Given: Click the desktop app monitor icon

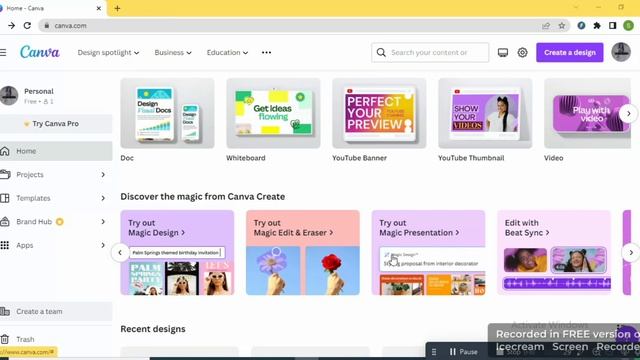Looking at the screenshot, I should point(503,52).
